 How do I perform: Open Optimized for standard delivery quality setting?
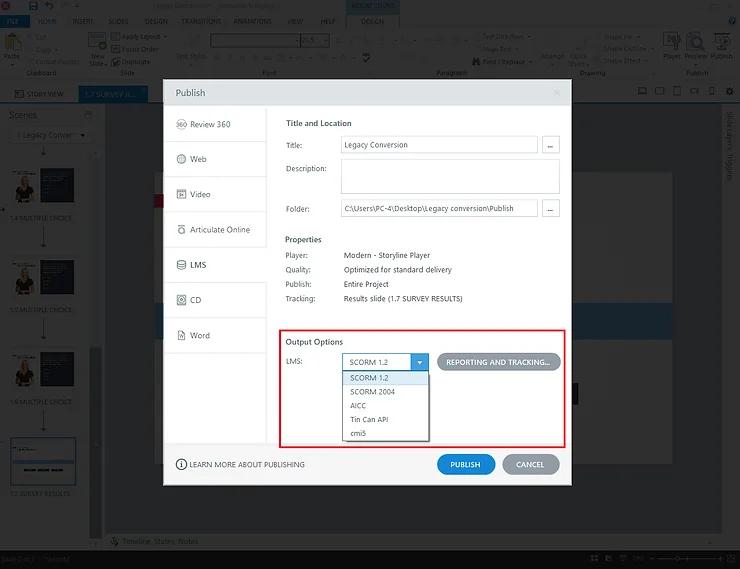pyautogui.click(x=397, y=270)
